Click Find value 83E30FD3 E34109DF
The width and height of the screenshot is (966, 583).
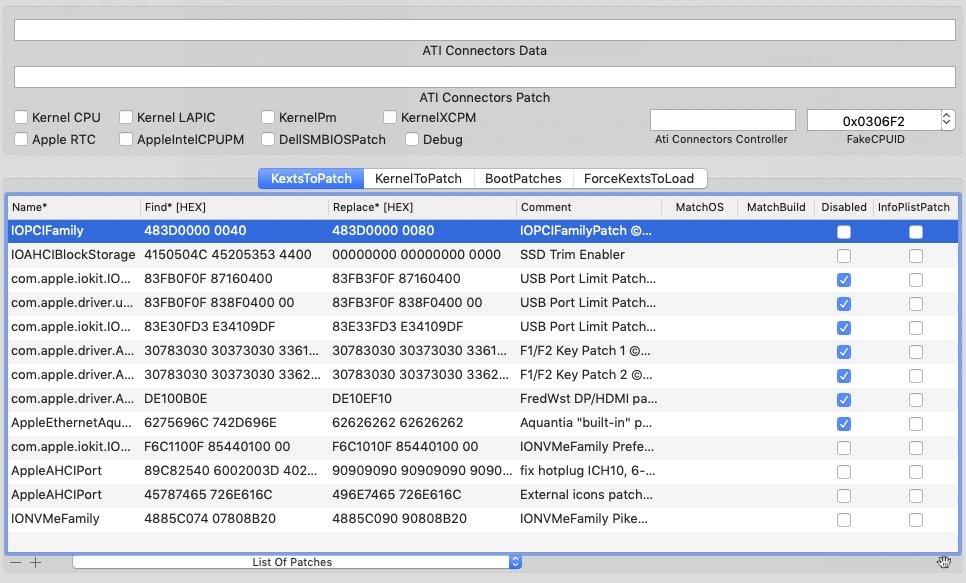coord(209,327)
